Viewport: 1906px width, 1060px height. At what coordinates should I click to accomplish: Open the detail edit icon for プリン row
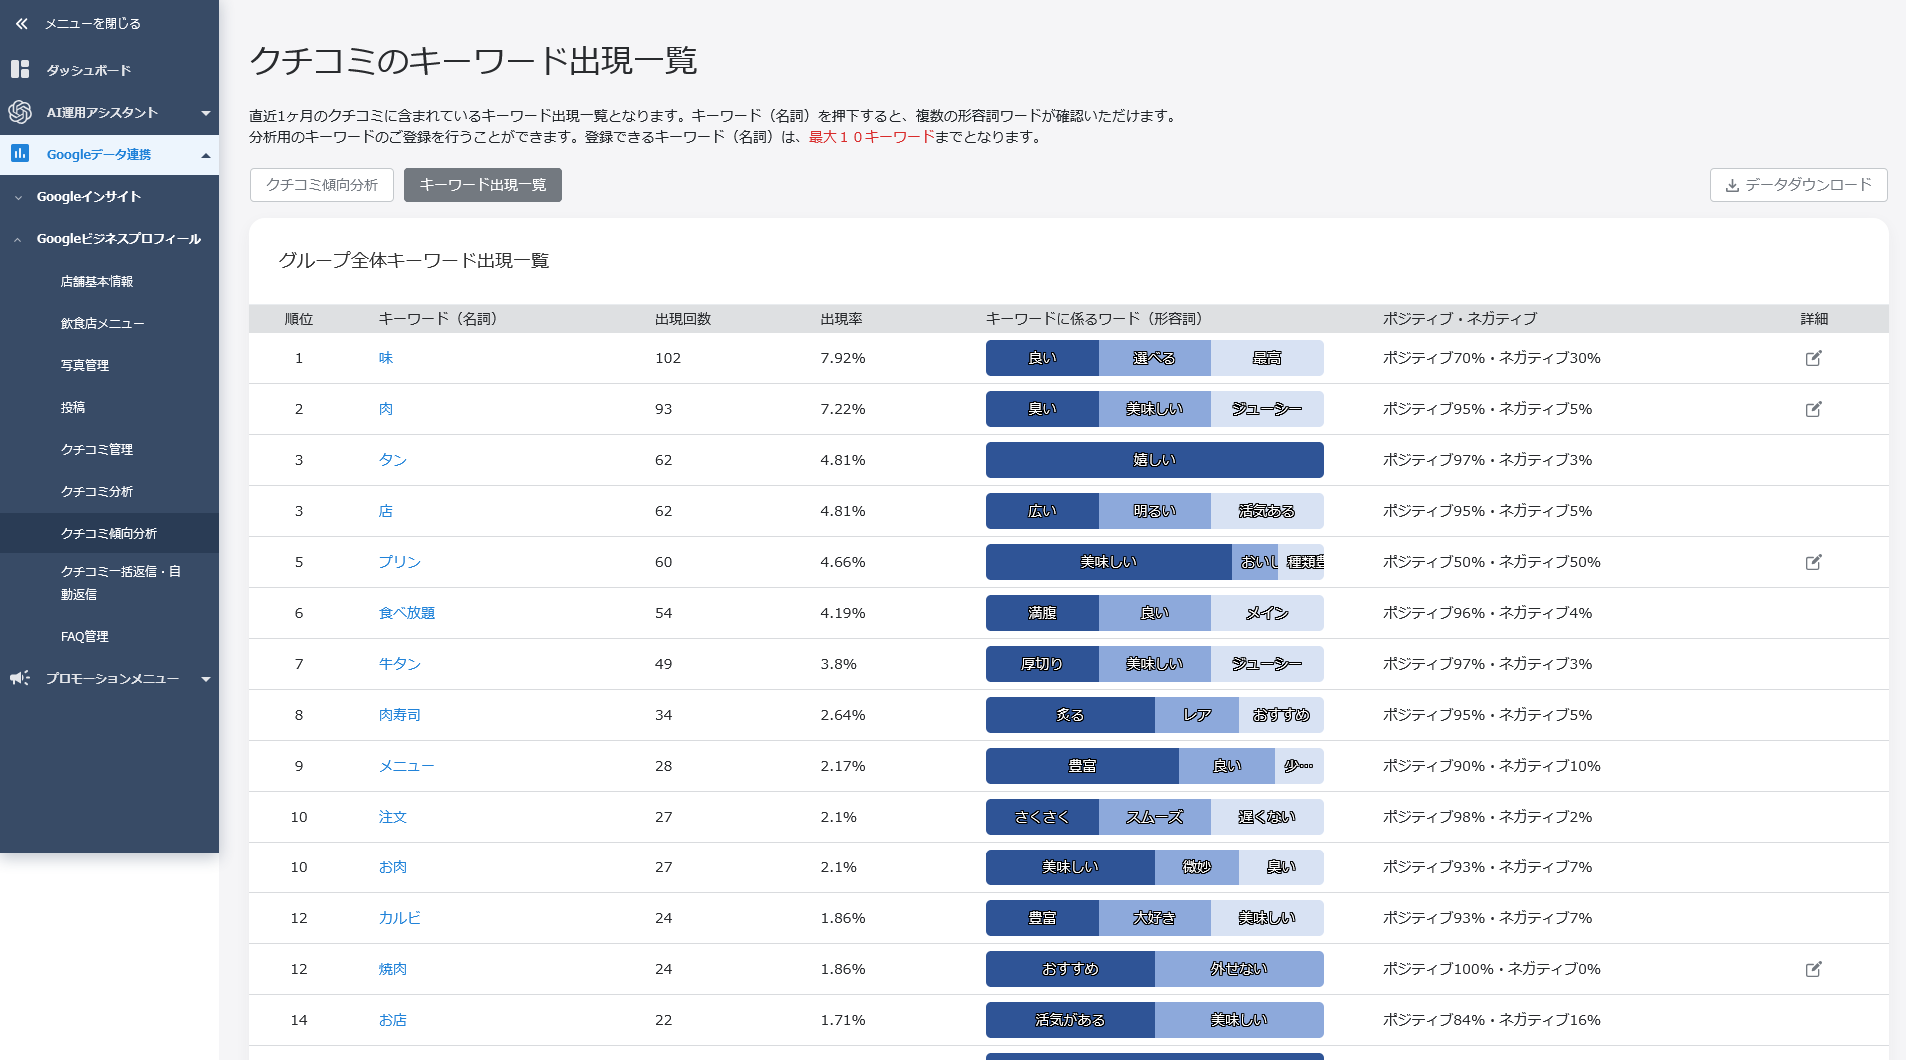[1813, 562]
